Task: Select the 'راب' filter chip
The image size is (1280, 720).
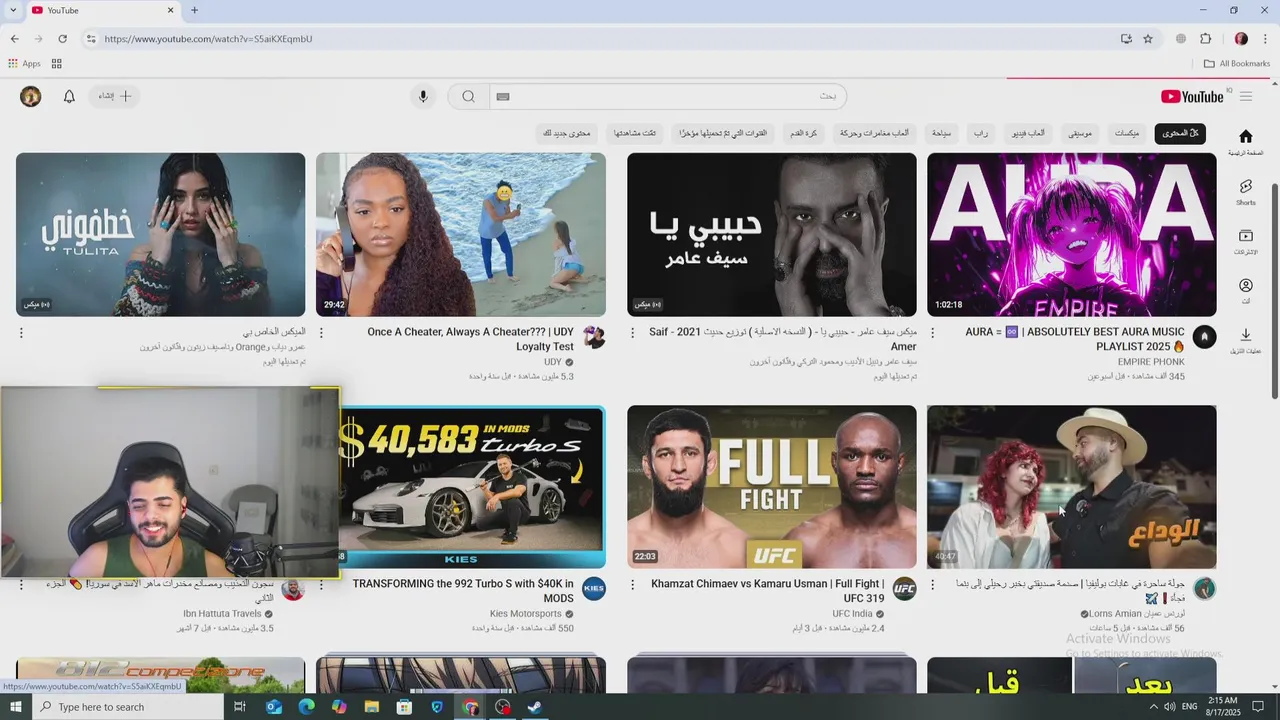Action: [x=981, y=133]
